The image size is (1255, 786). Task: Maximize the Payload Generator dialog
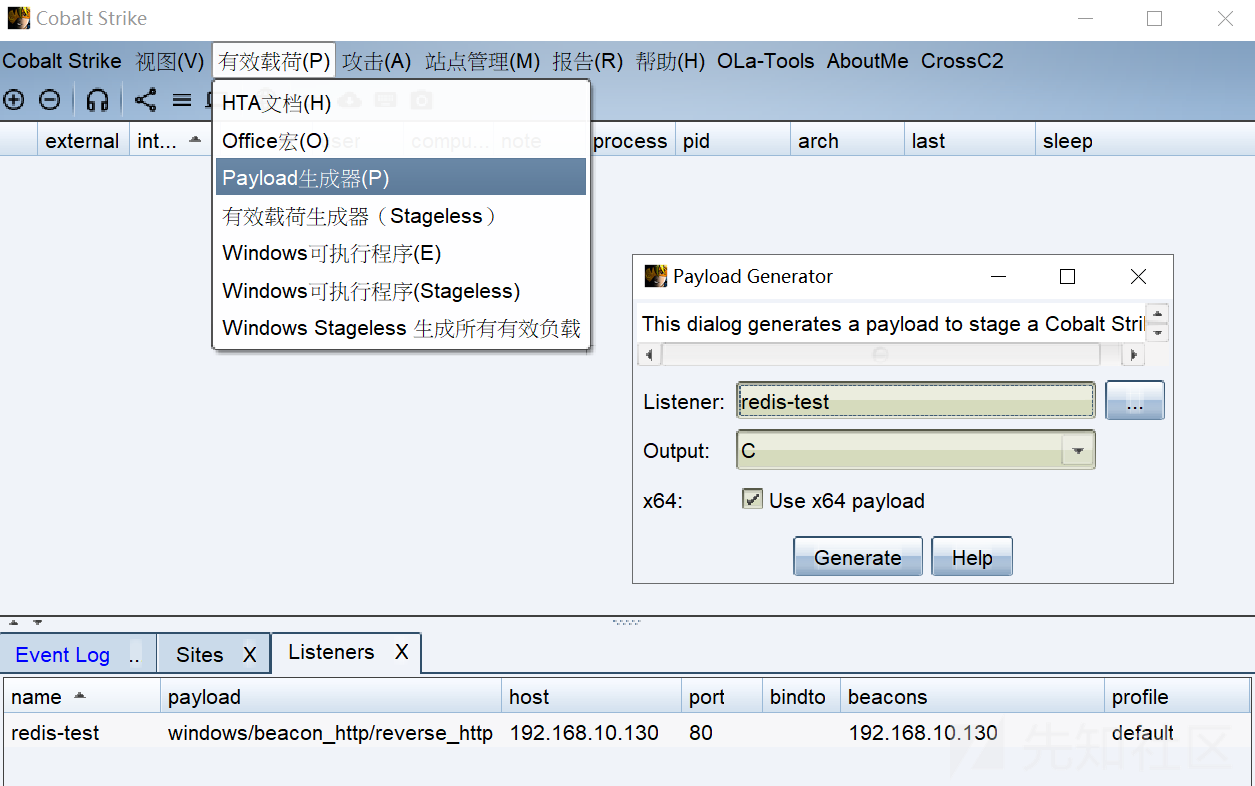(1067, 277)
